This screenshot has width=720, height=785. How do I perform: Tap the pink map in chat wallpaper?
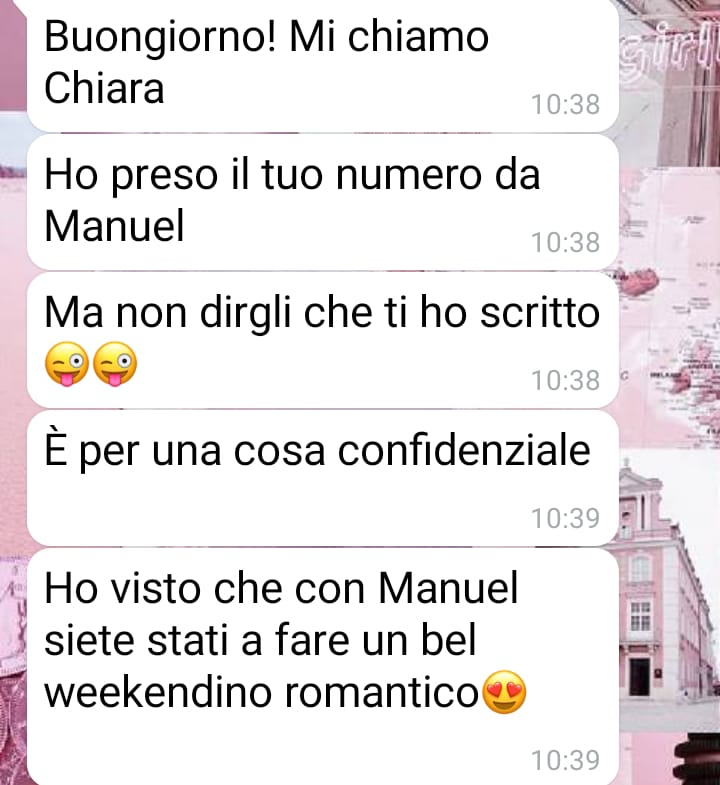(670, 310)
